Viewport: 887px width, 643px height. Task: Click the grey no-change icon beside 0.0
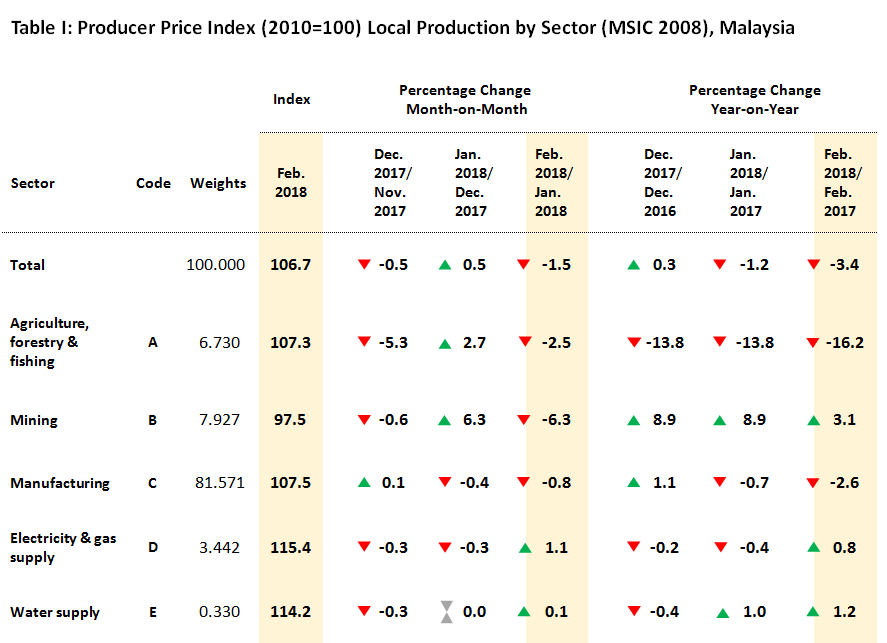445,612
